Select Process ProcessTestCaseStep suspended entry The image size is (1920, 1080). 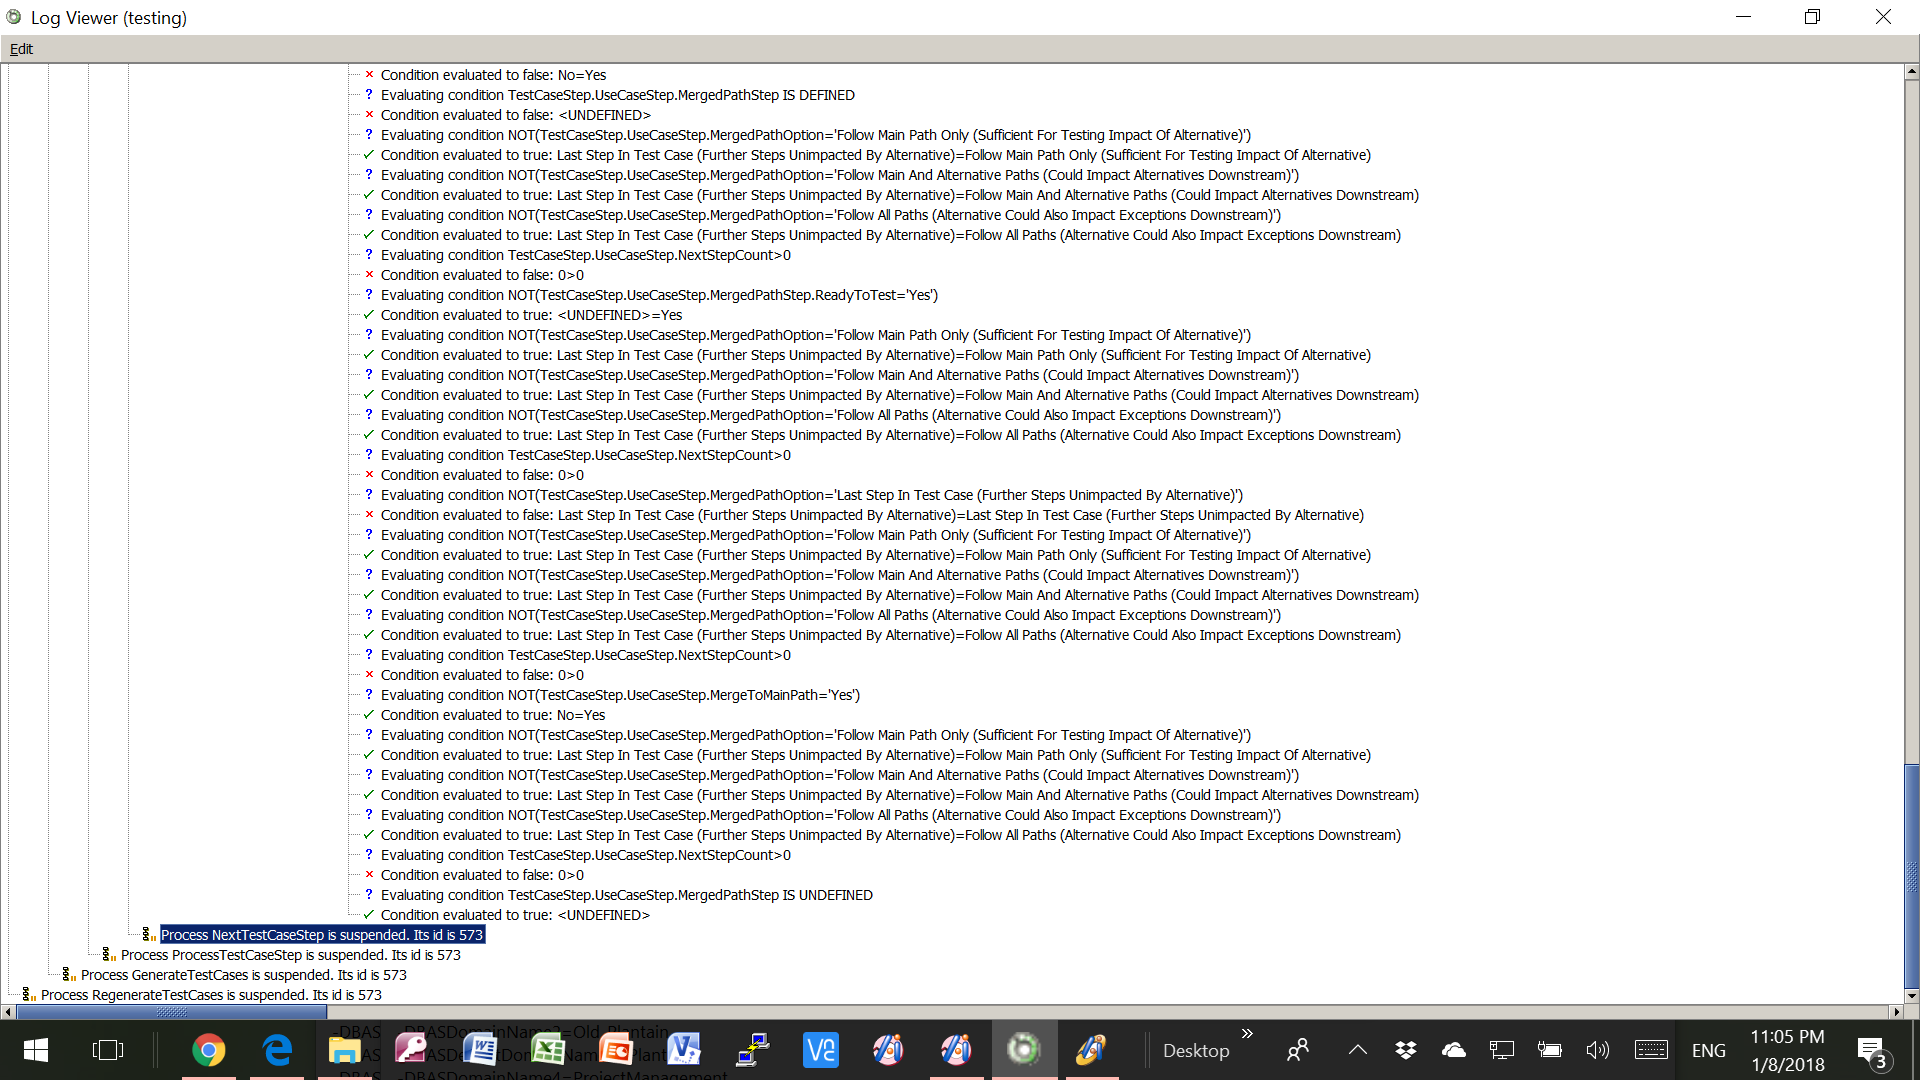290,955
